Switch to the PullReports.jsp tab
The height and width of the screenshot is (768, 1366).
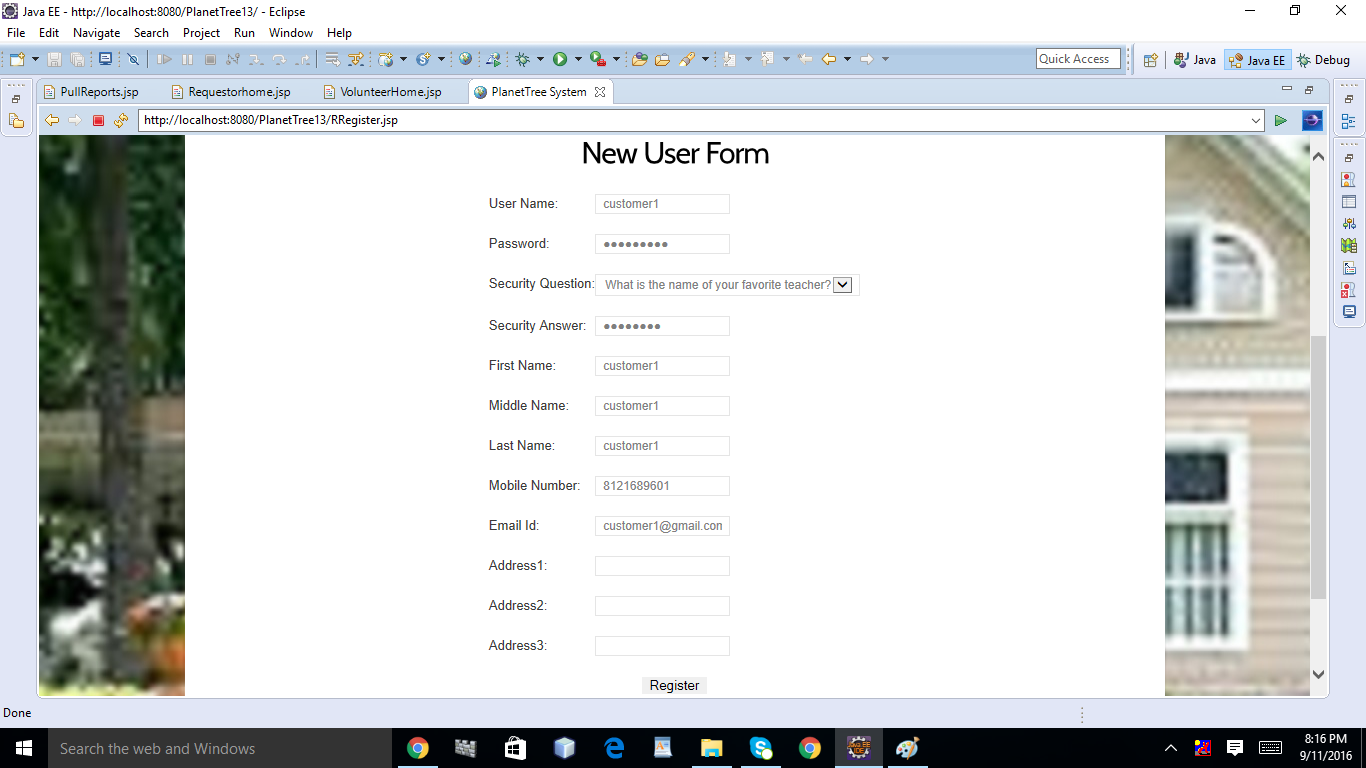pyautogui.click(x=90, y=92)
